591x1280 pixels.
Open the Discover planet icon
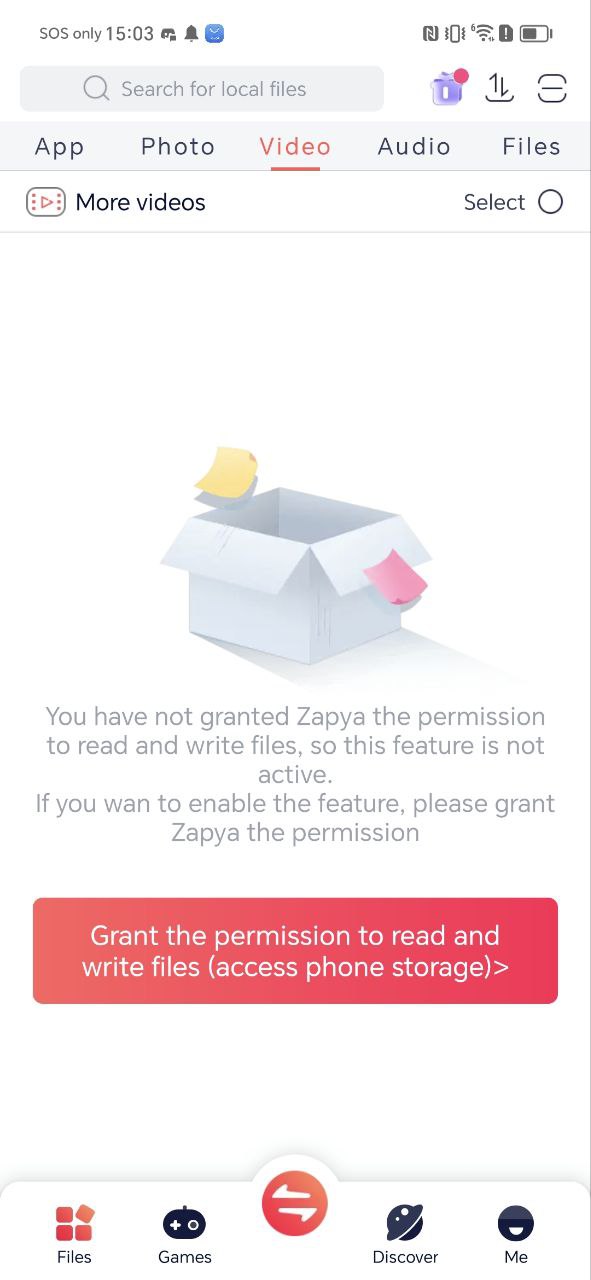click(x=405, y=1222)
